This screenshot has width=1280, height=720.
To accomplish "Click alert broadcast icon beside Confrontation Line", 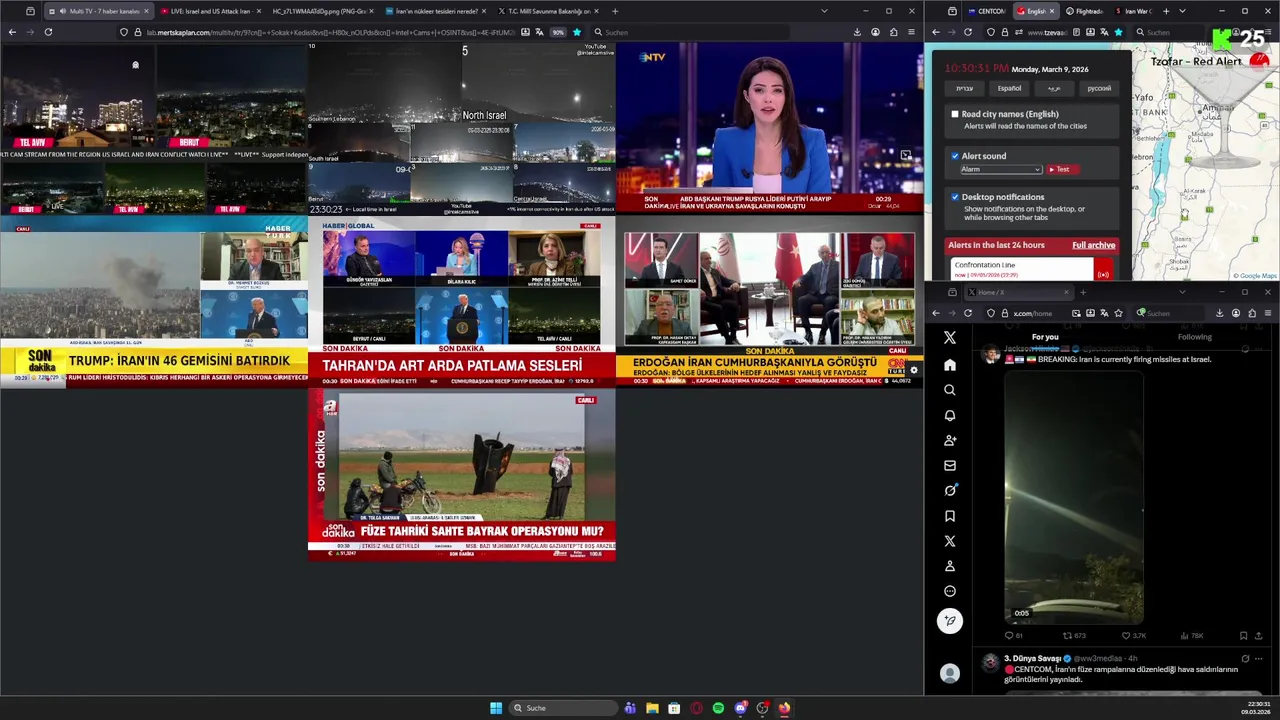I will [1104, 274].
